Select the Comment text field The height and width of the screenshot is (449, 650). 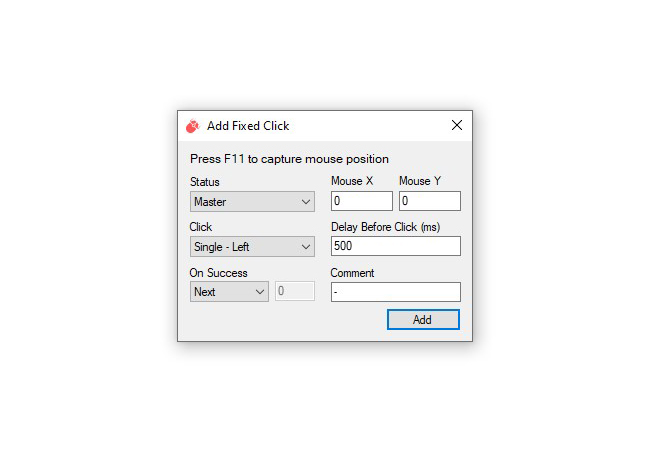pos(395,292)
